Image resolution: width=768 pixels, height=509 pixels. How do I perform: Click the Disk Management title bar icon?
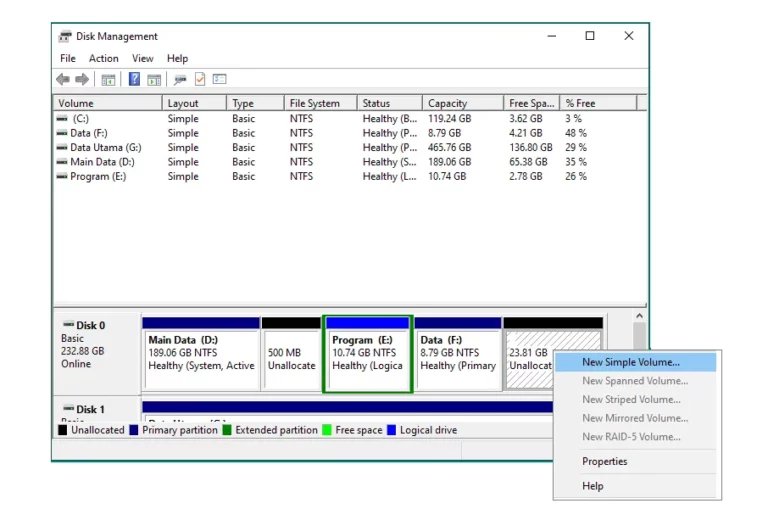click(x=65, y=36)
